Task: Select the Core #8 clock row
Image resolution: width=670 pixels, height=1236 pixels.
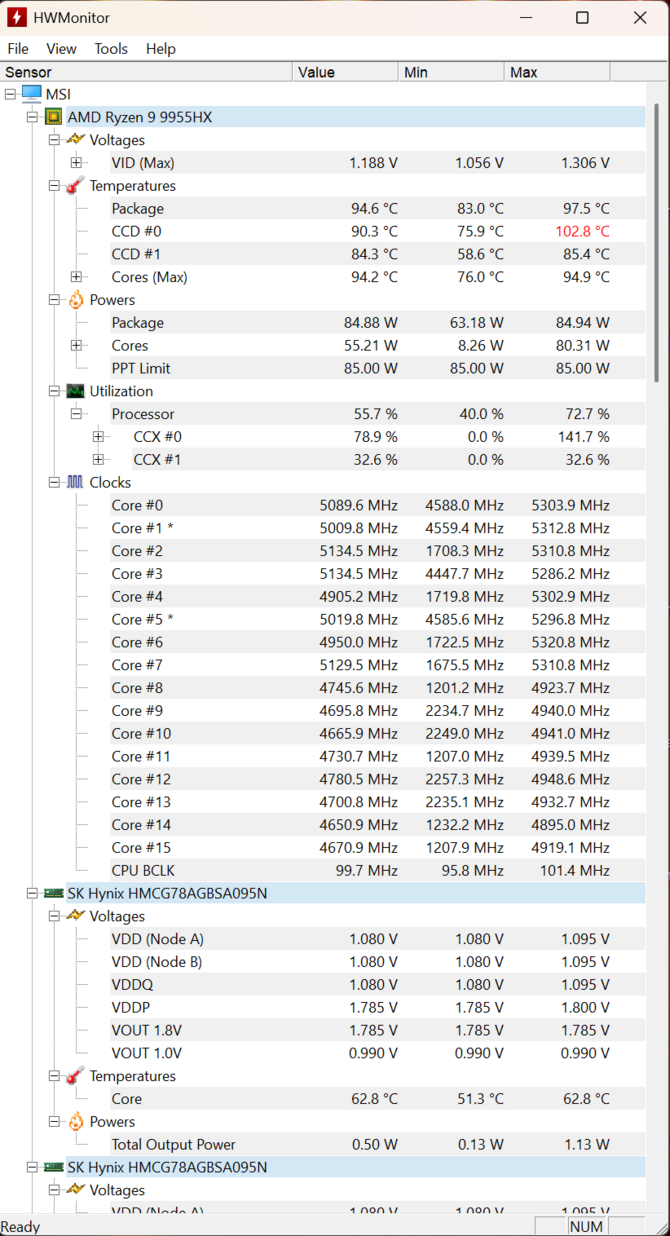Action: (x=378, y=688)
